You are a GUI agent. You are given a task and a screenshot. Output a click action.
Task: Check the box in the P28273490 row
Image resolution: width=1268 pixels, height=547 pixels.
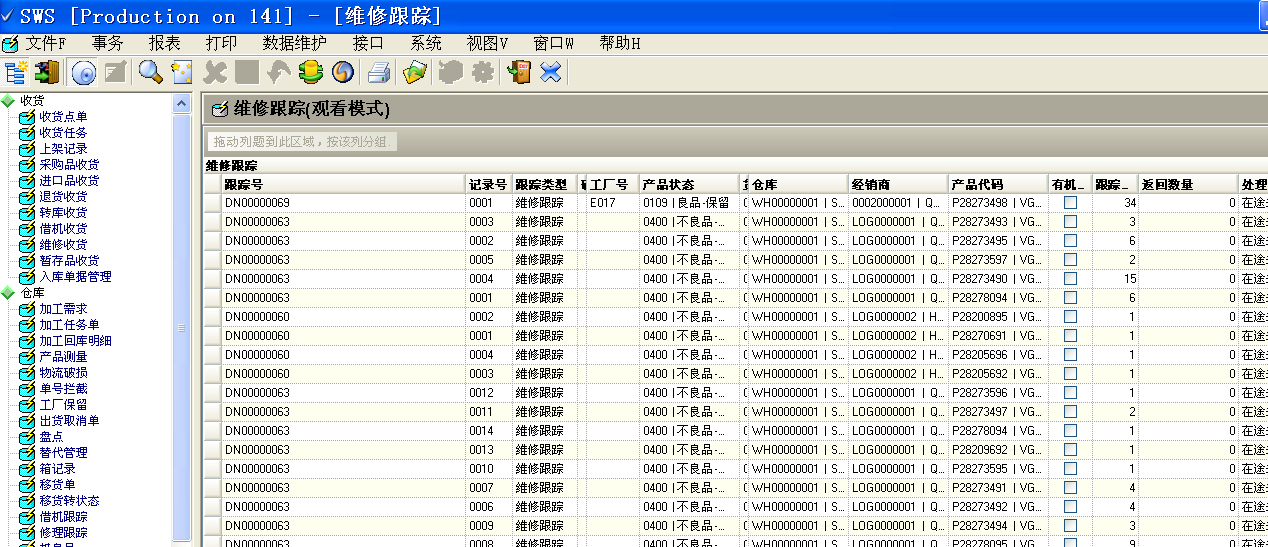1070,279
